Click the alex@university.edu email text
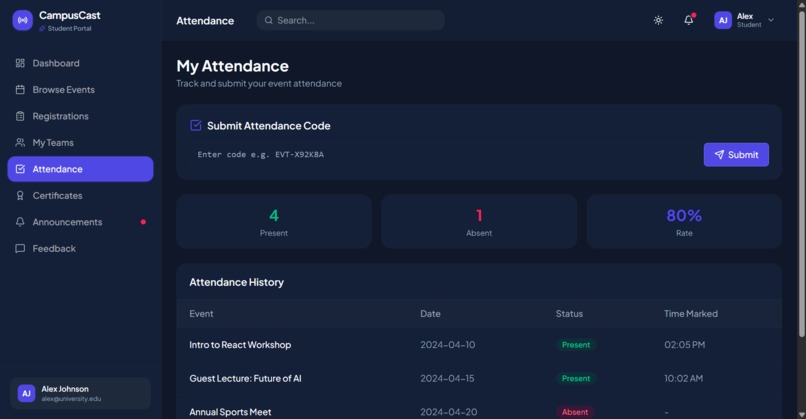 [x=71, y=399]
